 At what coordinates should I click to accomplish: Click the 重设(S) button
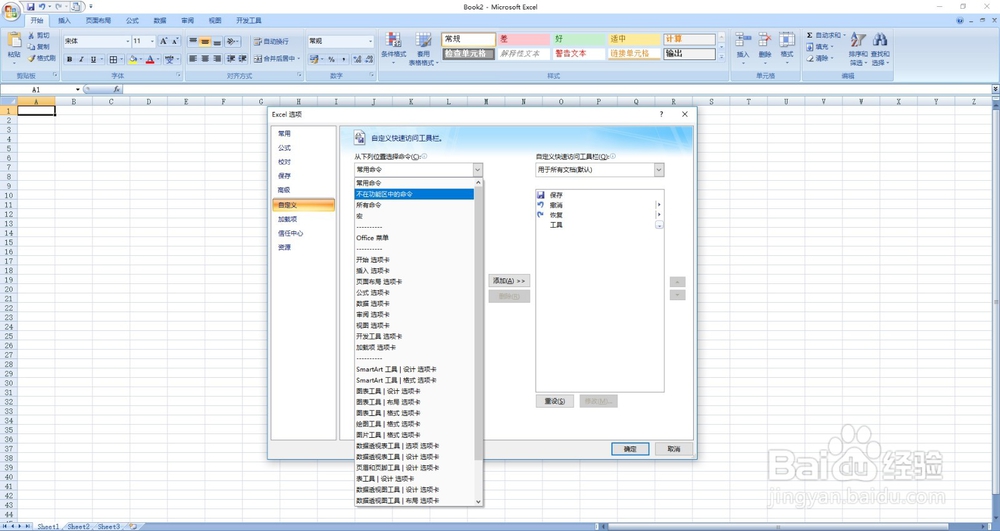[555, 401]
